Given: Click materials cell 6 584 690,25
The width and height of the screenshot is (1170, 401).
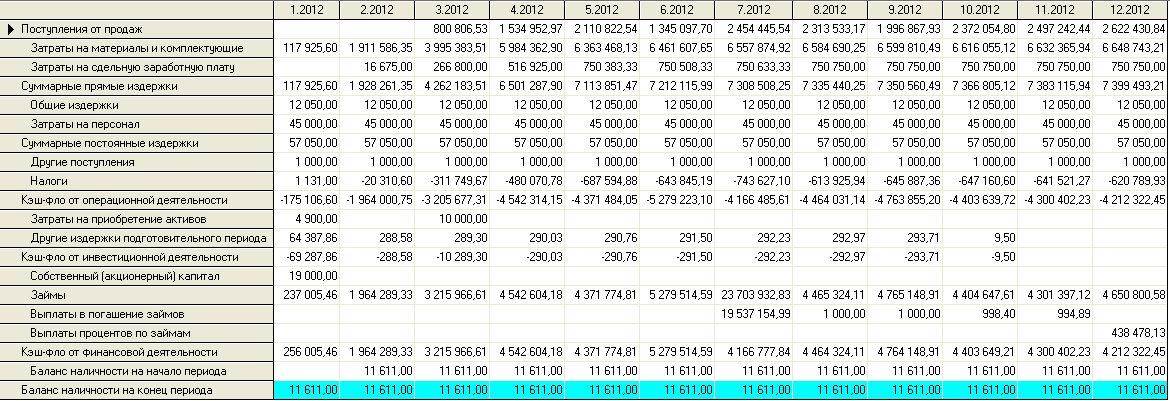Looking at the screenshot, I should pos(830,49).
